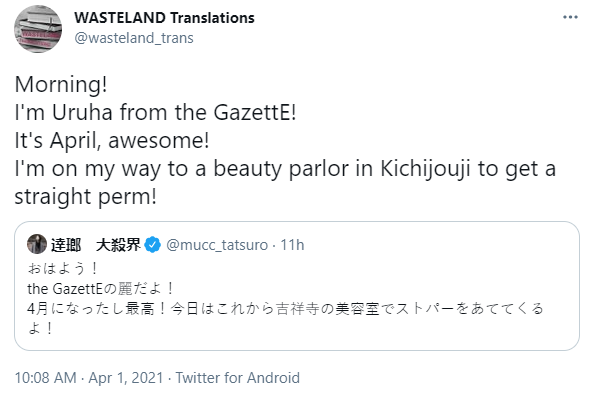Viewport: 593px width, 397px height.
Task: Click the Apr 1, 2021 date
Action: point(126,378)
